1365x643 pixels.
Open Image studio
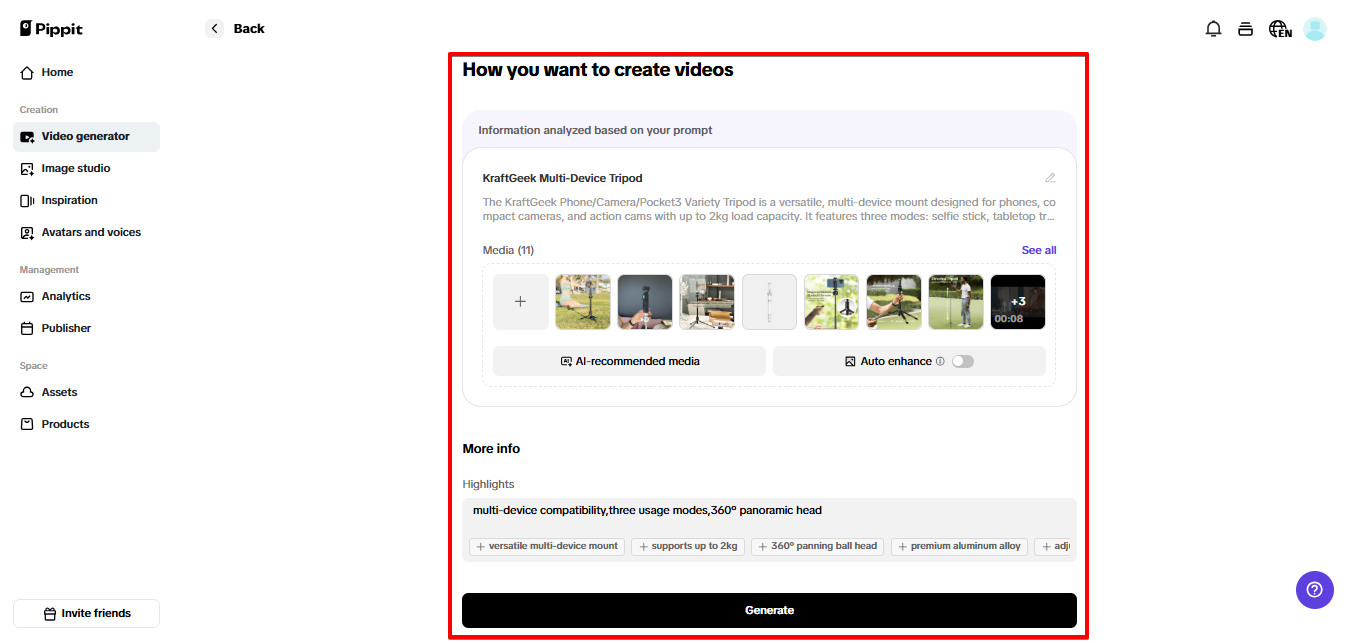coord(86,168)
